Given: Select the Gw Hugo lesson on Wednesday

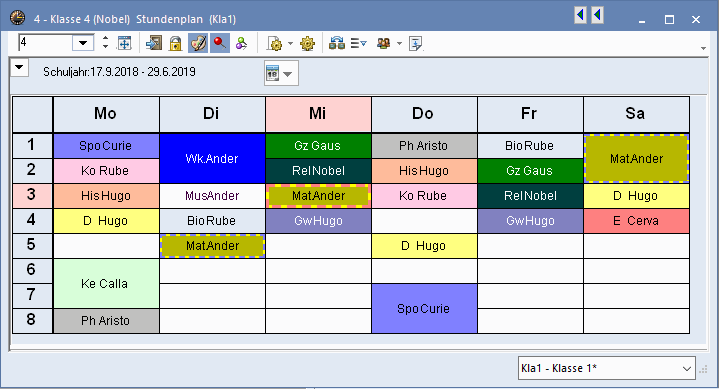Looking at the screenshot, I should pyautogui.click(x=318, y=221).
